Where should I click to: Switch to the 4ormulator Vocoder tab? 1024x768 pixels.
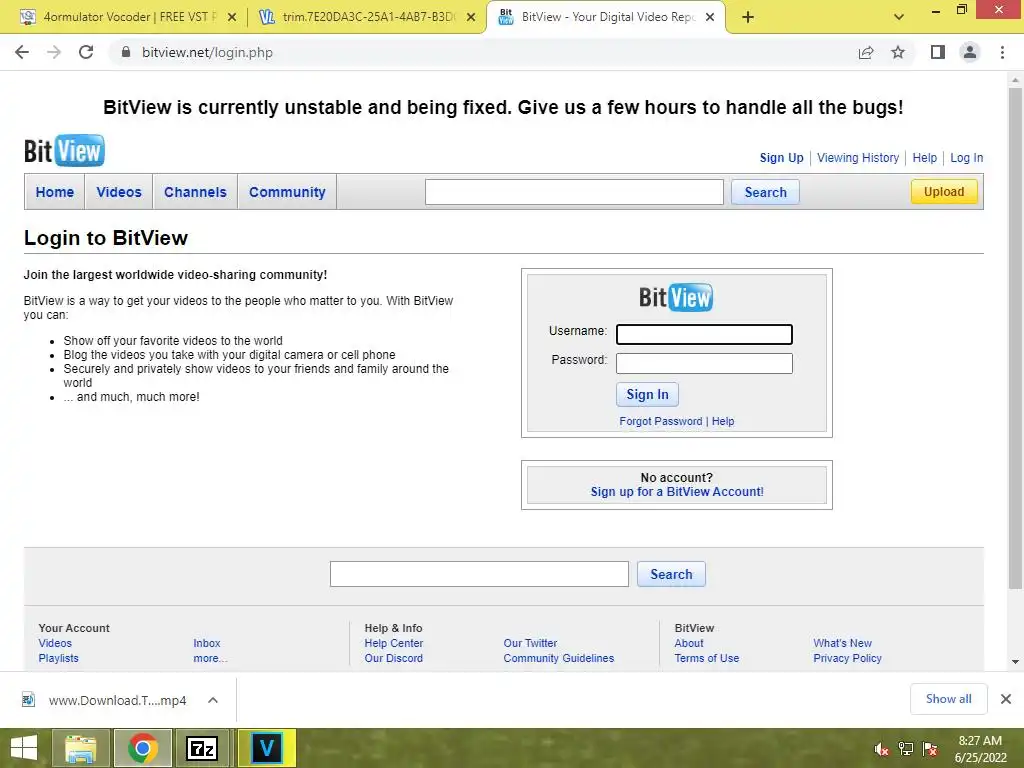(127, 17)
